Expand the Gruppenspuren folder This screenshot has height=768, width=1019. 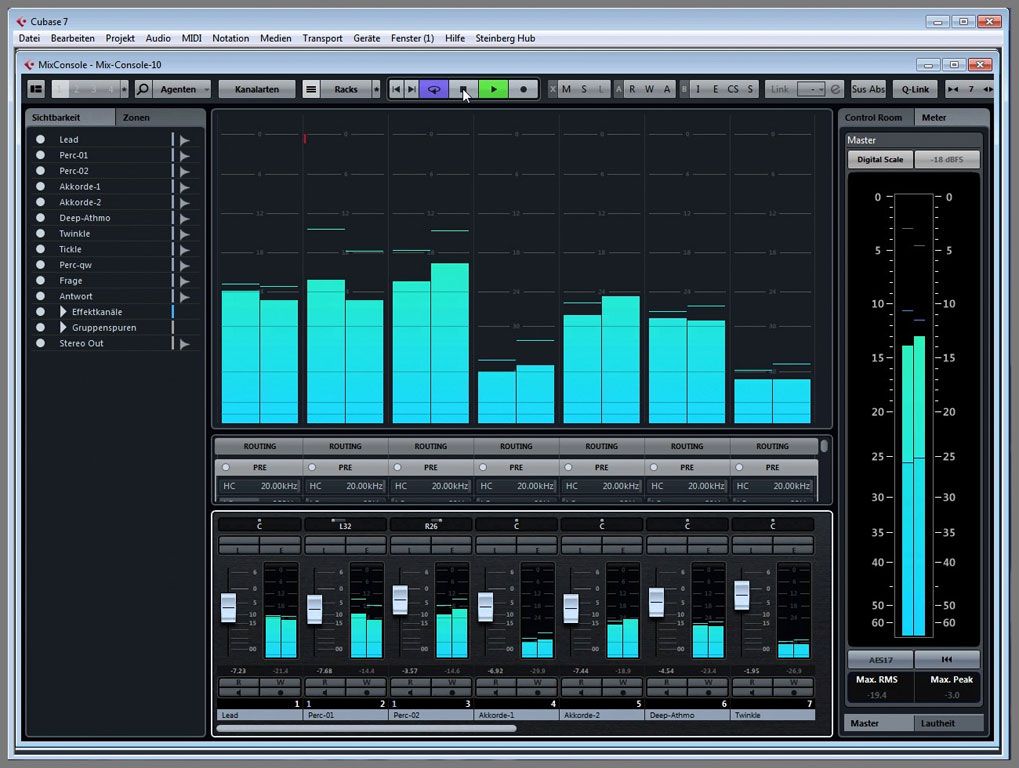point(63,327)
